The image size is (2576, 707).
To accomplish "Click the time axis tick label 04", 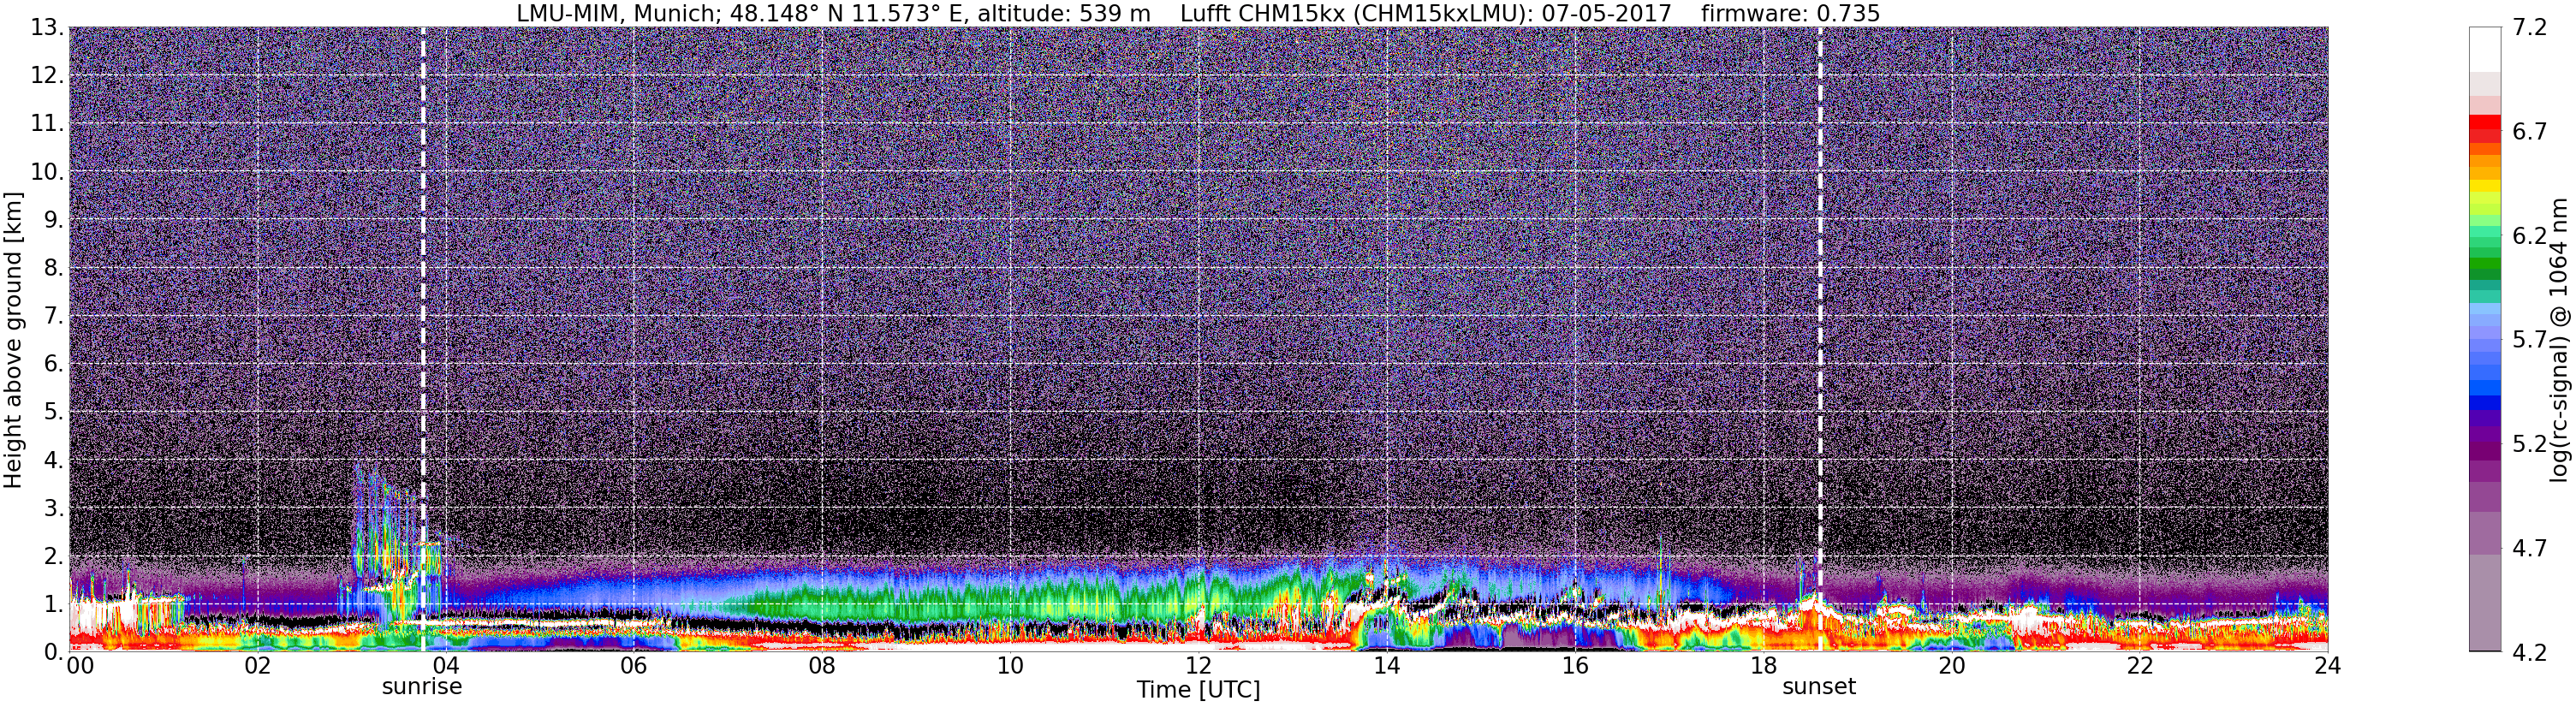I will (x=446, y=666).
